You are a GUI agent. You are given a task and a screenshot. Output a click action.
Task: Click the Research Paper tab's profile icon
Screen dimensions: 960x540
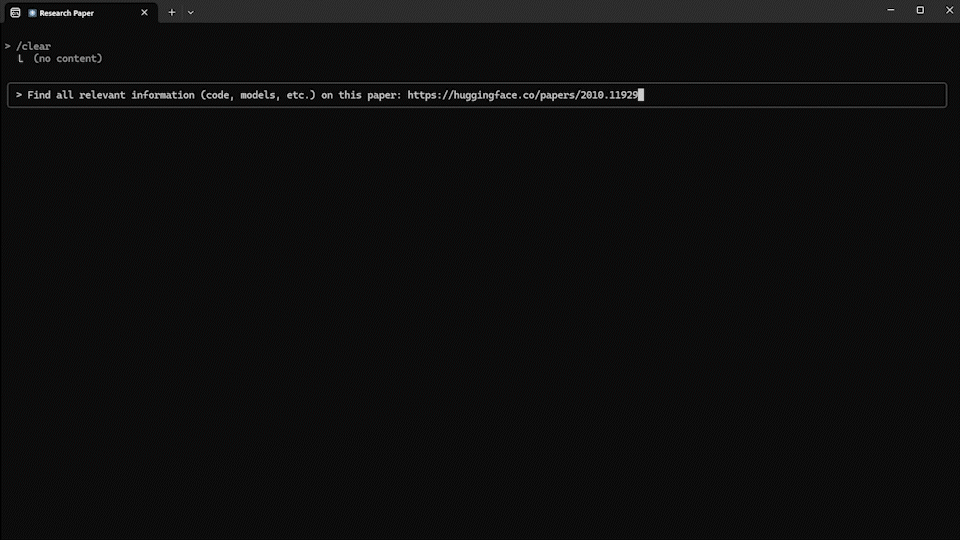click(x=33, y=13)
